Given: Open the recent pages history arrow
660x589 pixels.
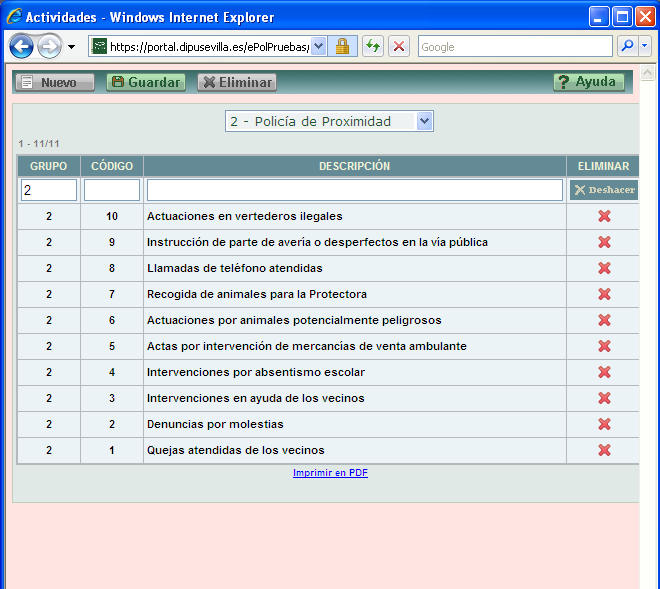Looking at the screenshot, I should (x=72, y=47).
